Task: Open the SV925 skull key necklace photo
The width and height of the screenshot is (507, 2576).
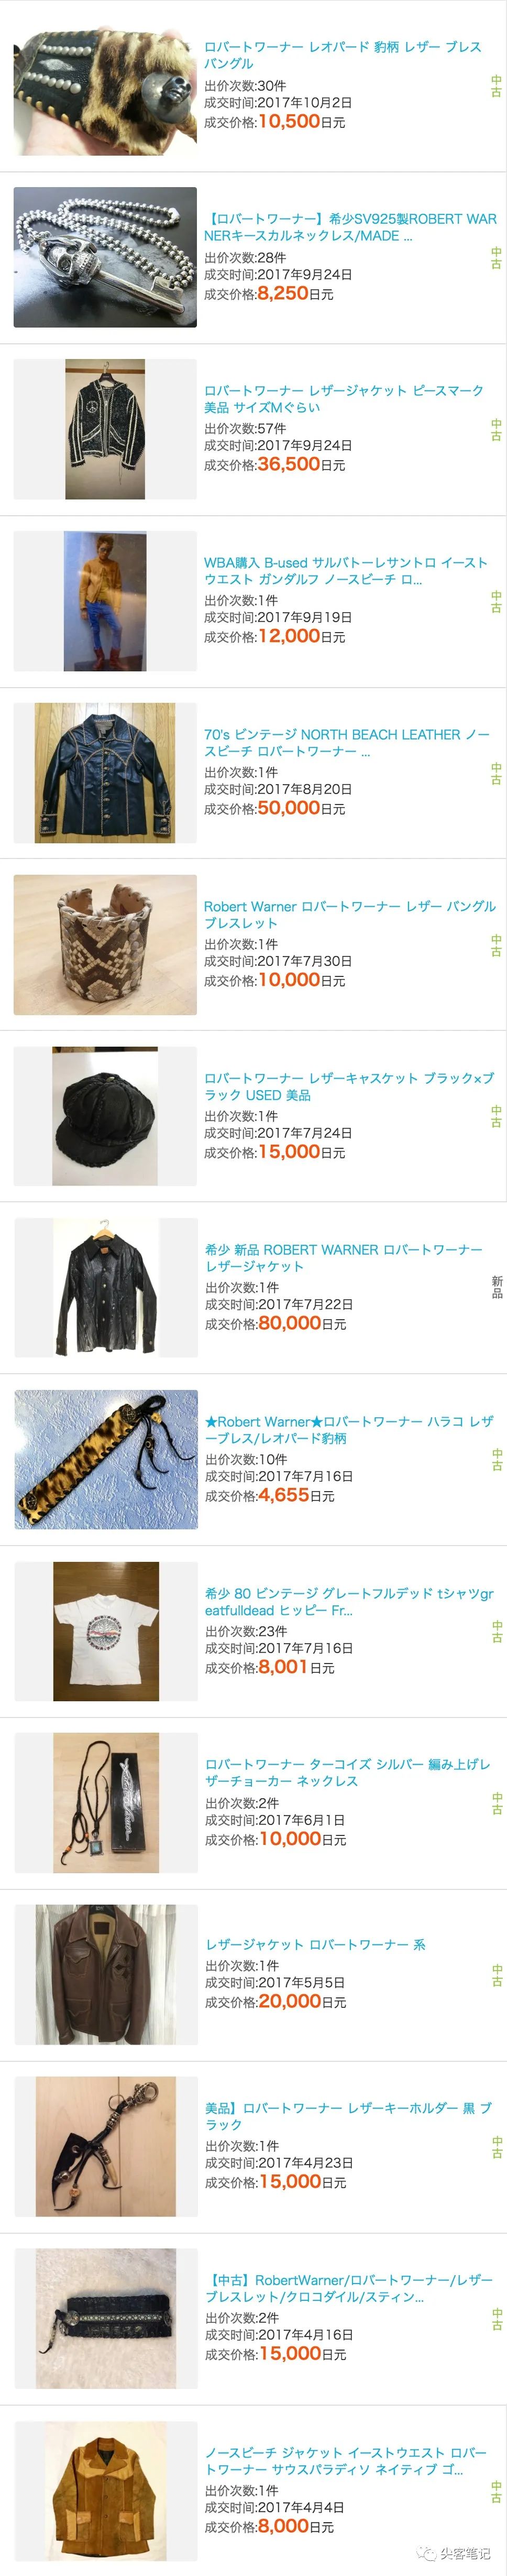Action: pyautogui.click(x=105, y=258)
